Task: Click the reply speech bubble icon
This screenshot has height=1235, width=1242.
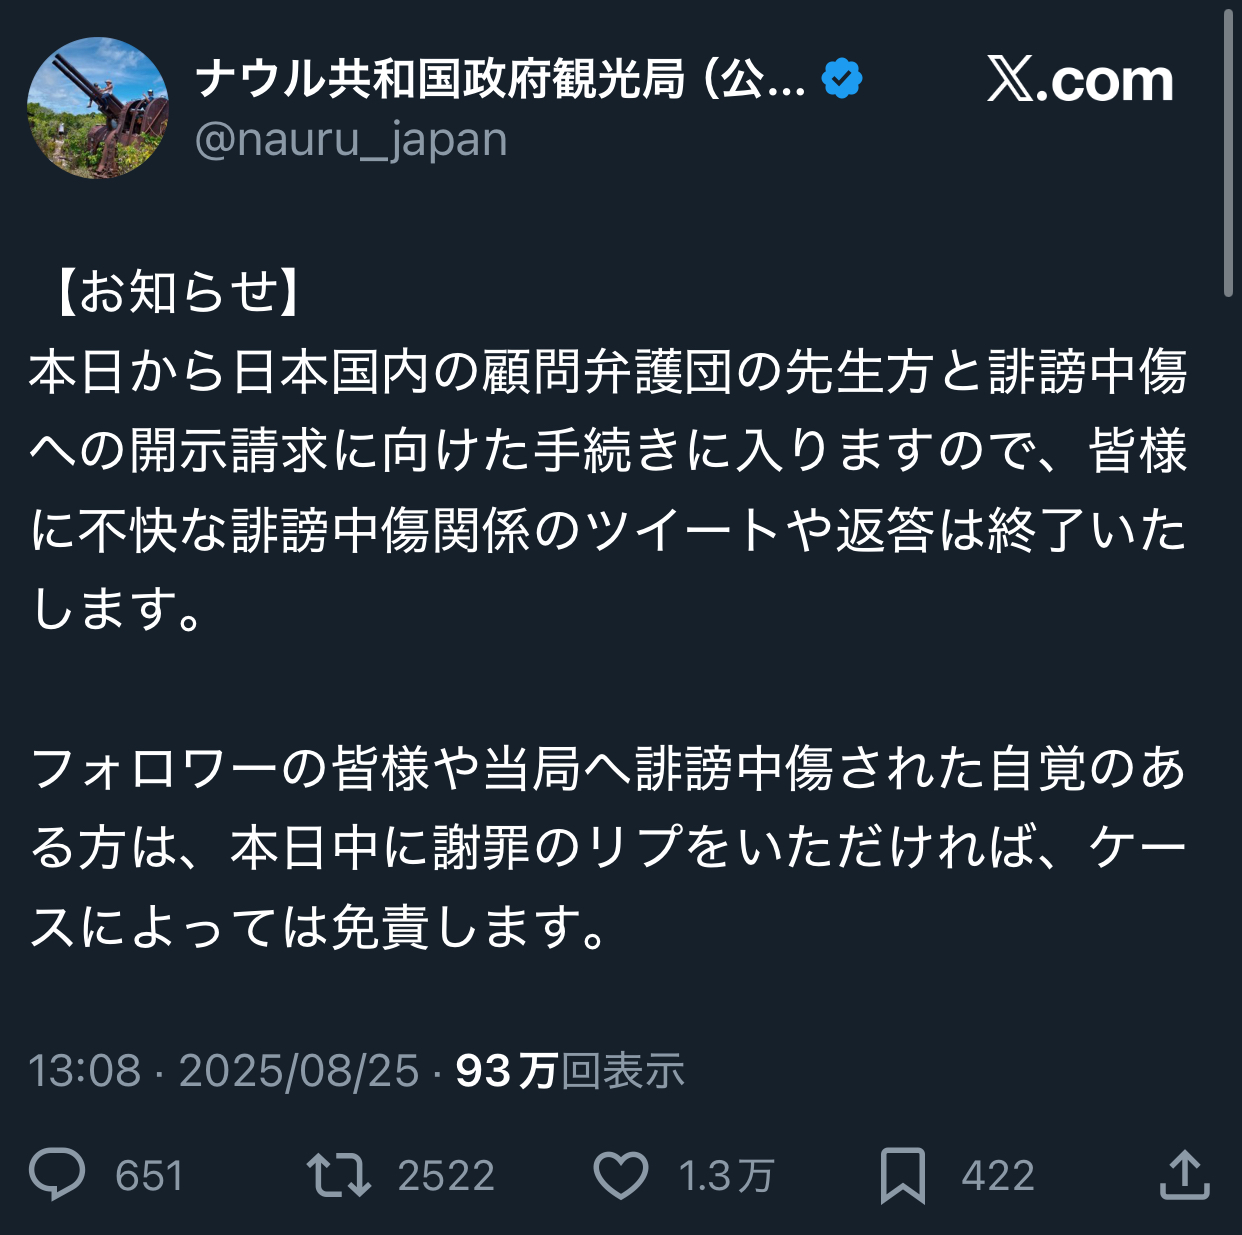Action: [58, 1175]
